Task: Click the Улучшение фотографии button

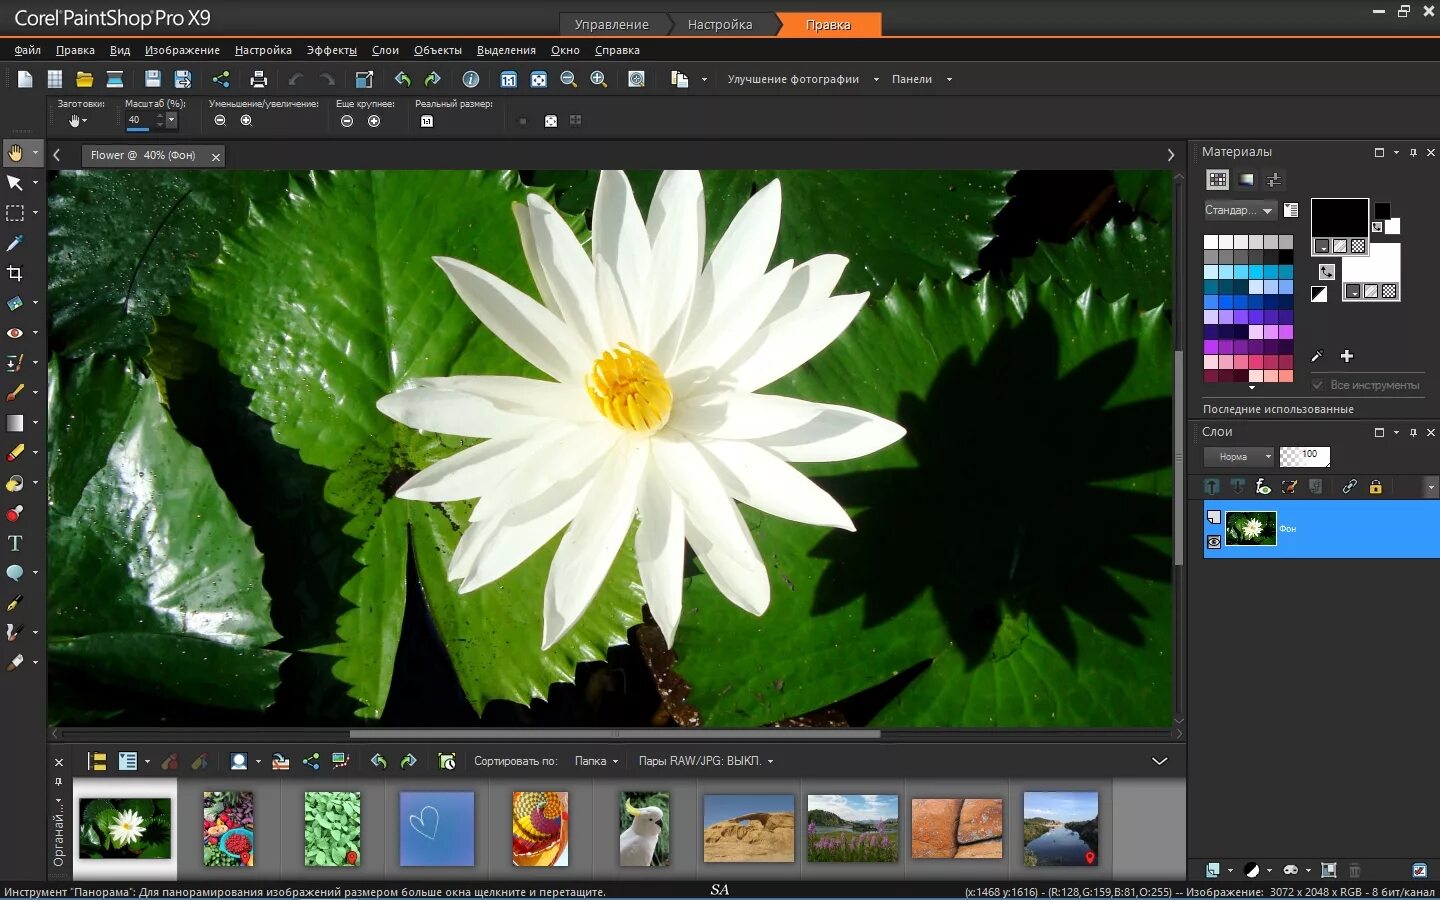Action: pyautogui.click(x=793, y=79)
